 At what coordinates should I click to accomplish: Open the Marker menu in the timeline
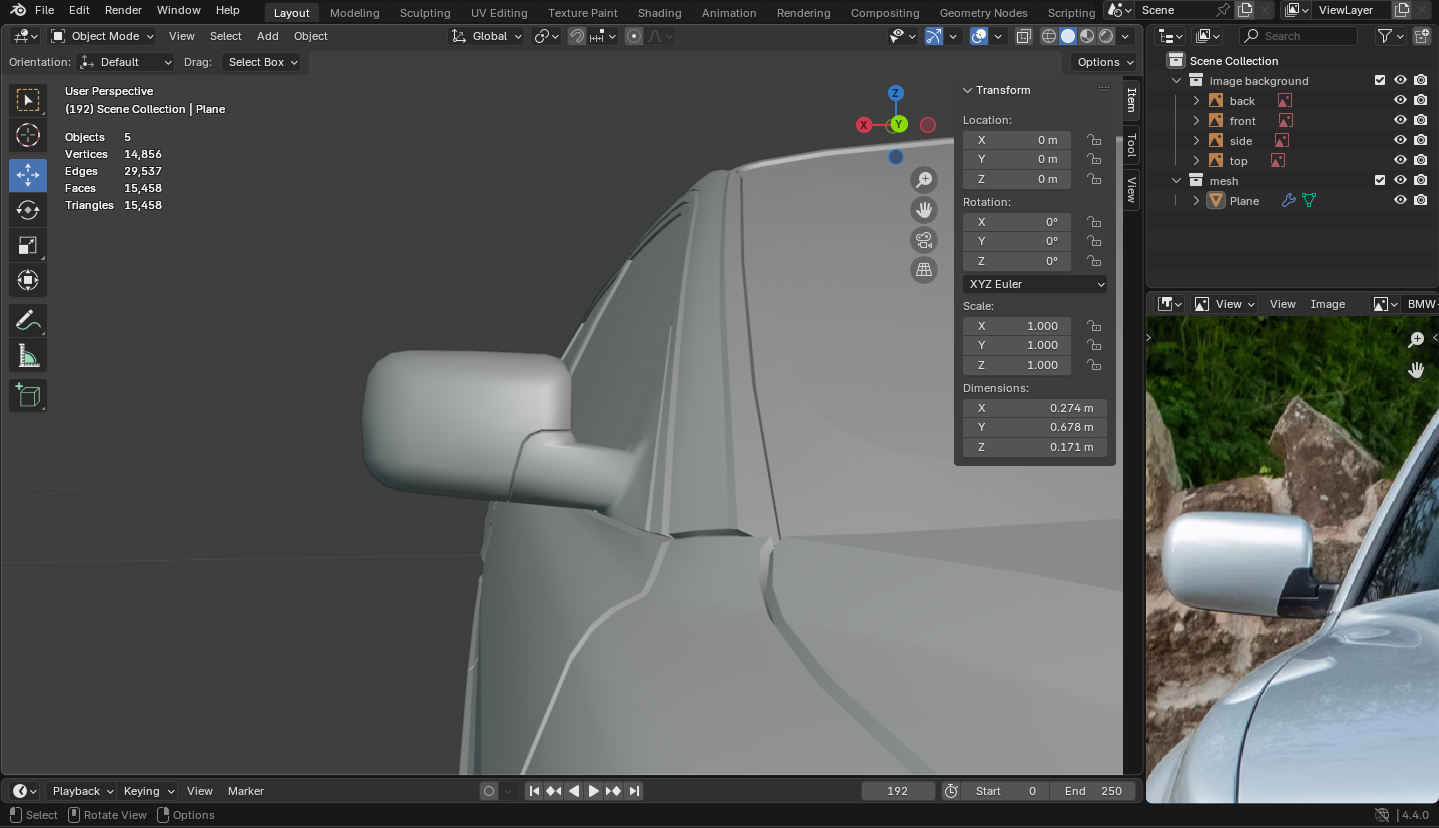click(246, 791)
